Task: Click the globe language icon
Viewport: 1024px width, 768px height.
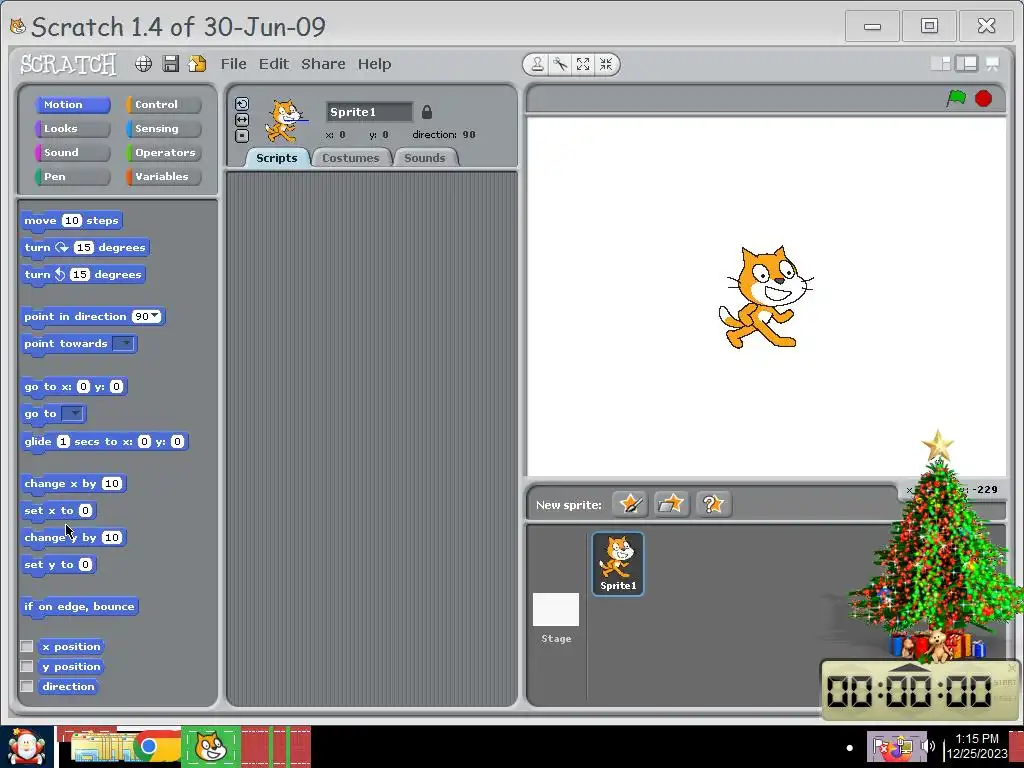Action: tap(143, 63)
